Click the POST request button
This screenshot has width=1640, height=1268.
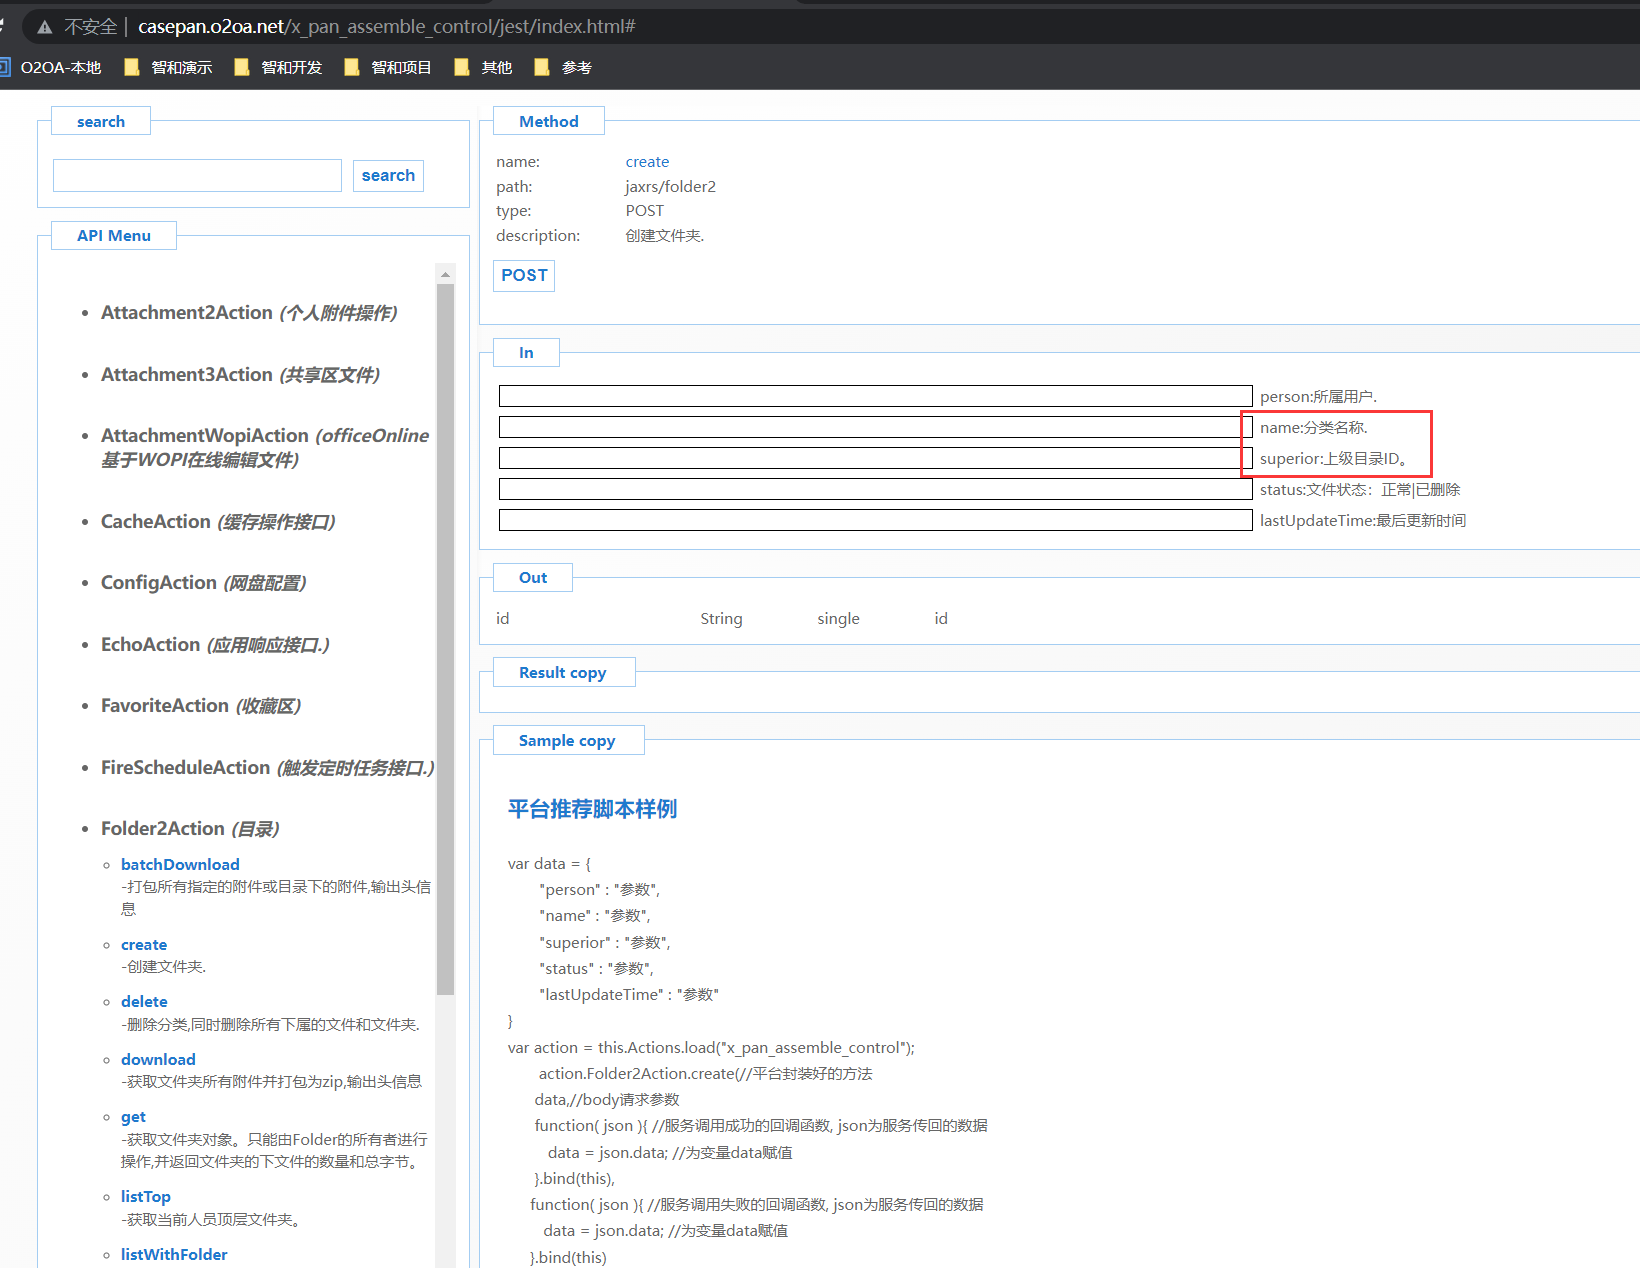pos(524,275)
